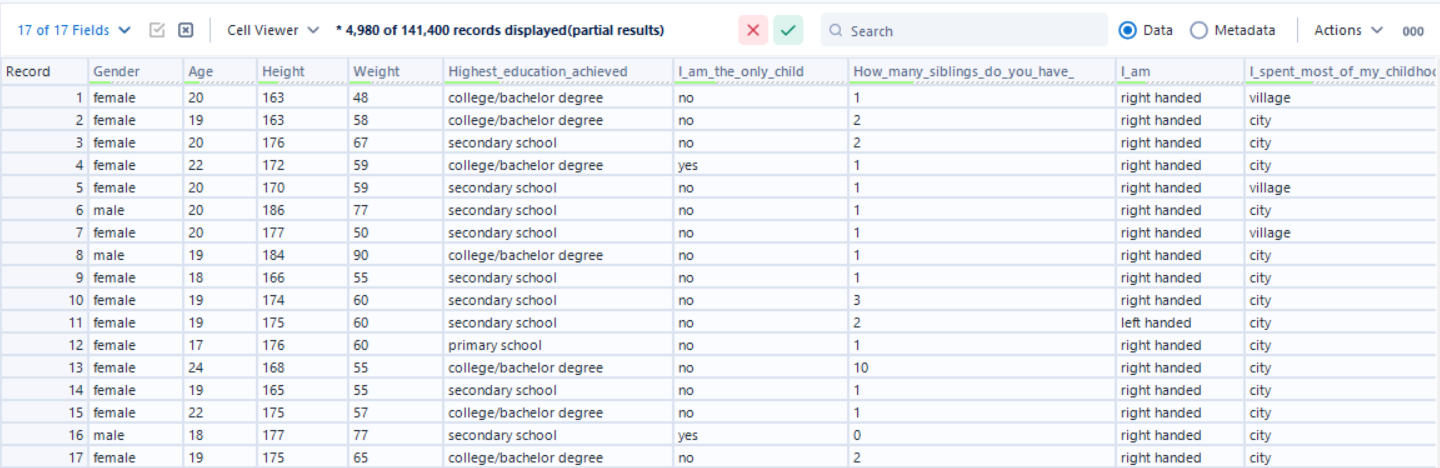Click the I_am_the_only_child column header

point(760,72)
